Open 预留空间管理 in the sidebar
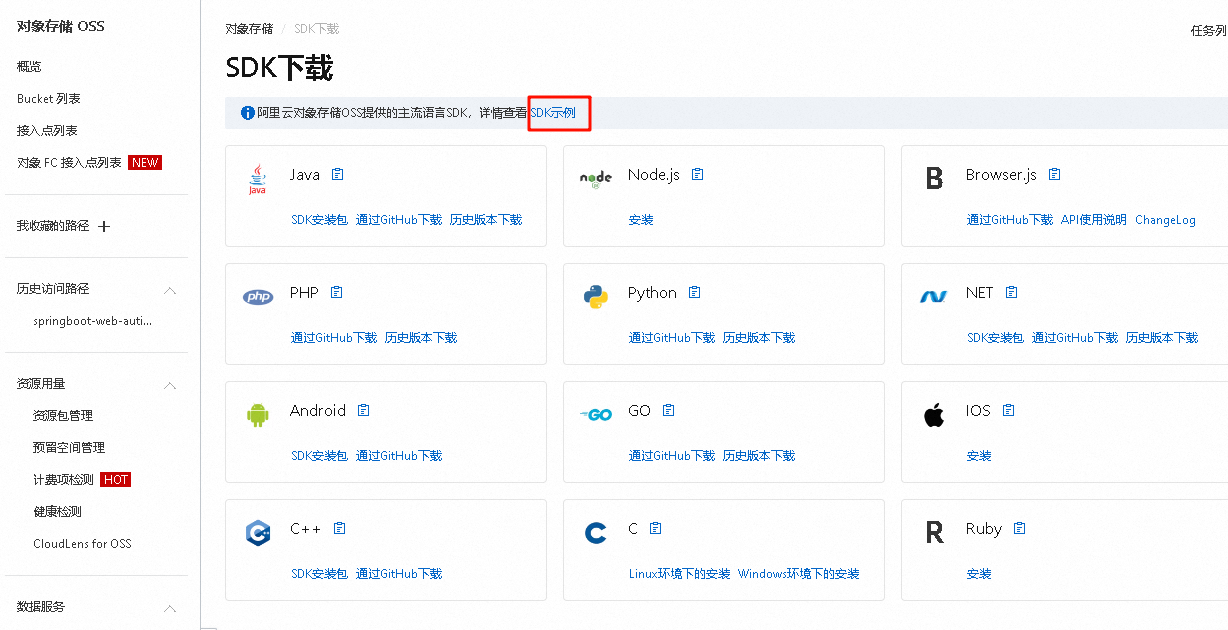1228x630 pixels. (x=69, y=447)
